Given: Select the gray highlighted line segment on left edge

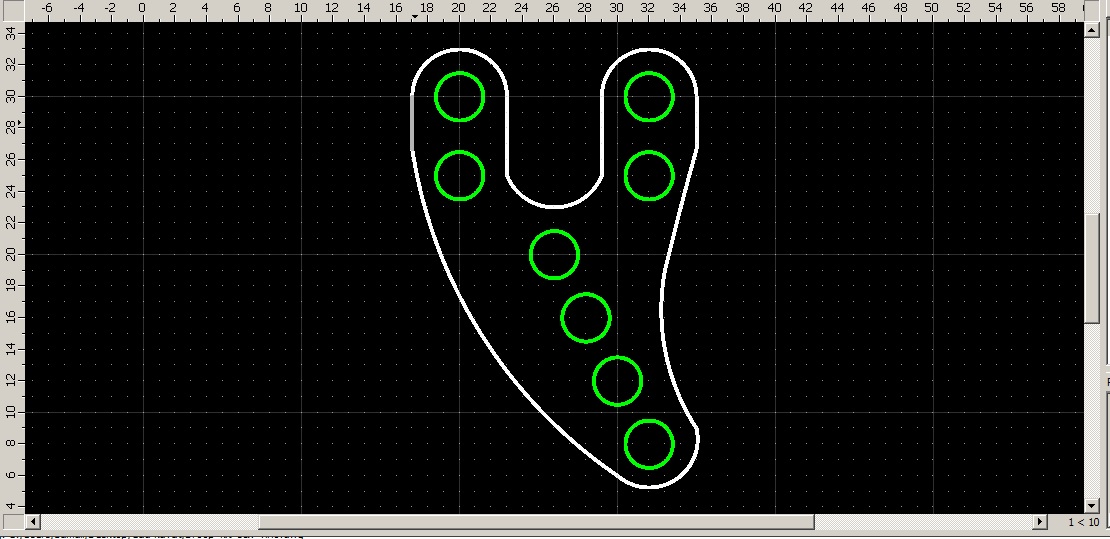Looking at the screenshot, I should pyautogui.click(x=412, y=122).
